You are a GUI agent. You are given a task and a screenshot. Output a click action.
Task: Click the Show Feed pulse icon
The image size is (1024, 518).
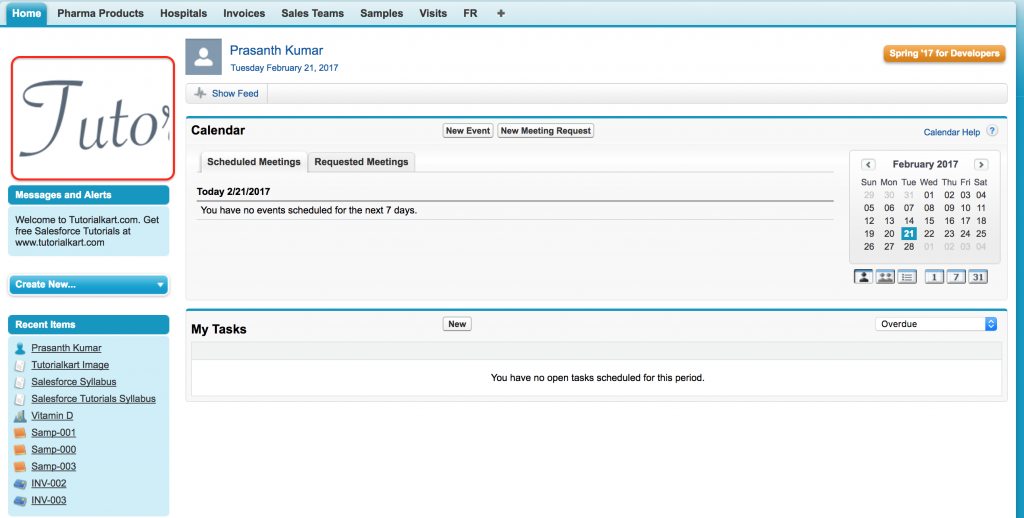[x=200, y=93]
